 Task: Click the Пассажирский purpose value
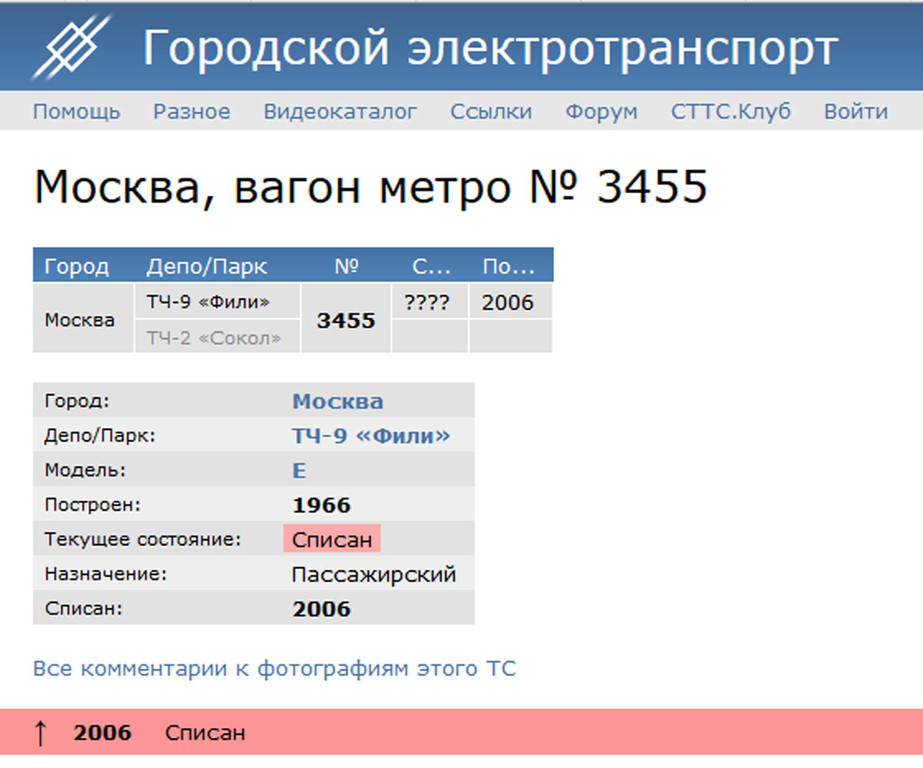[374, 574]
